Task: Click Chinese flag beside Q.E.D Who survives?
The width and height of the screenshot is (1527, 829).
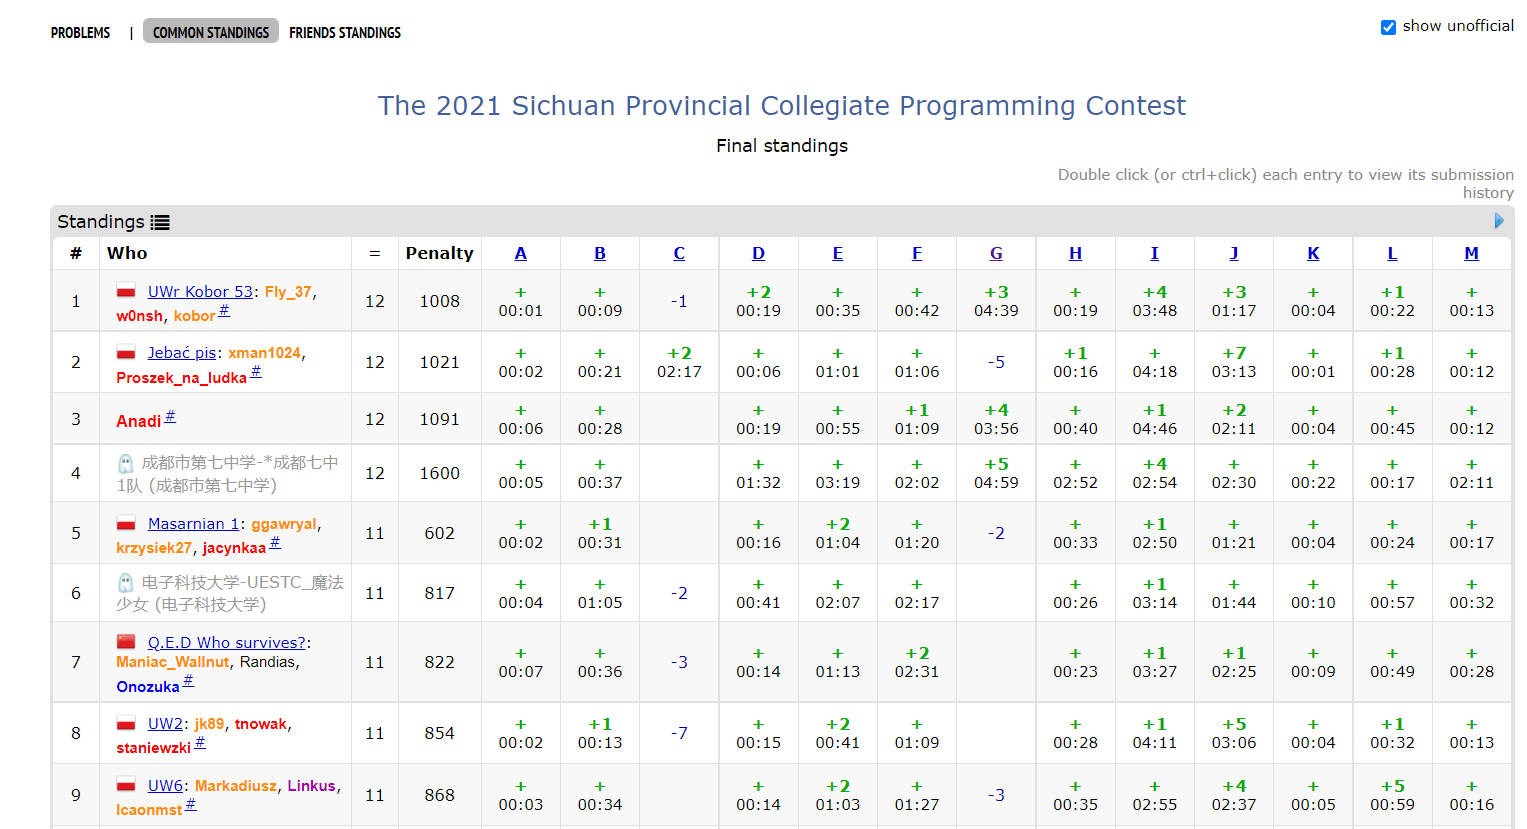Action: point(126,642)
